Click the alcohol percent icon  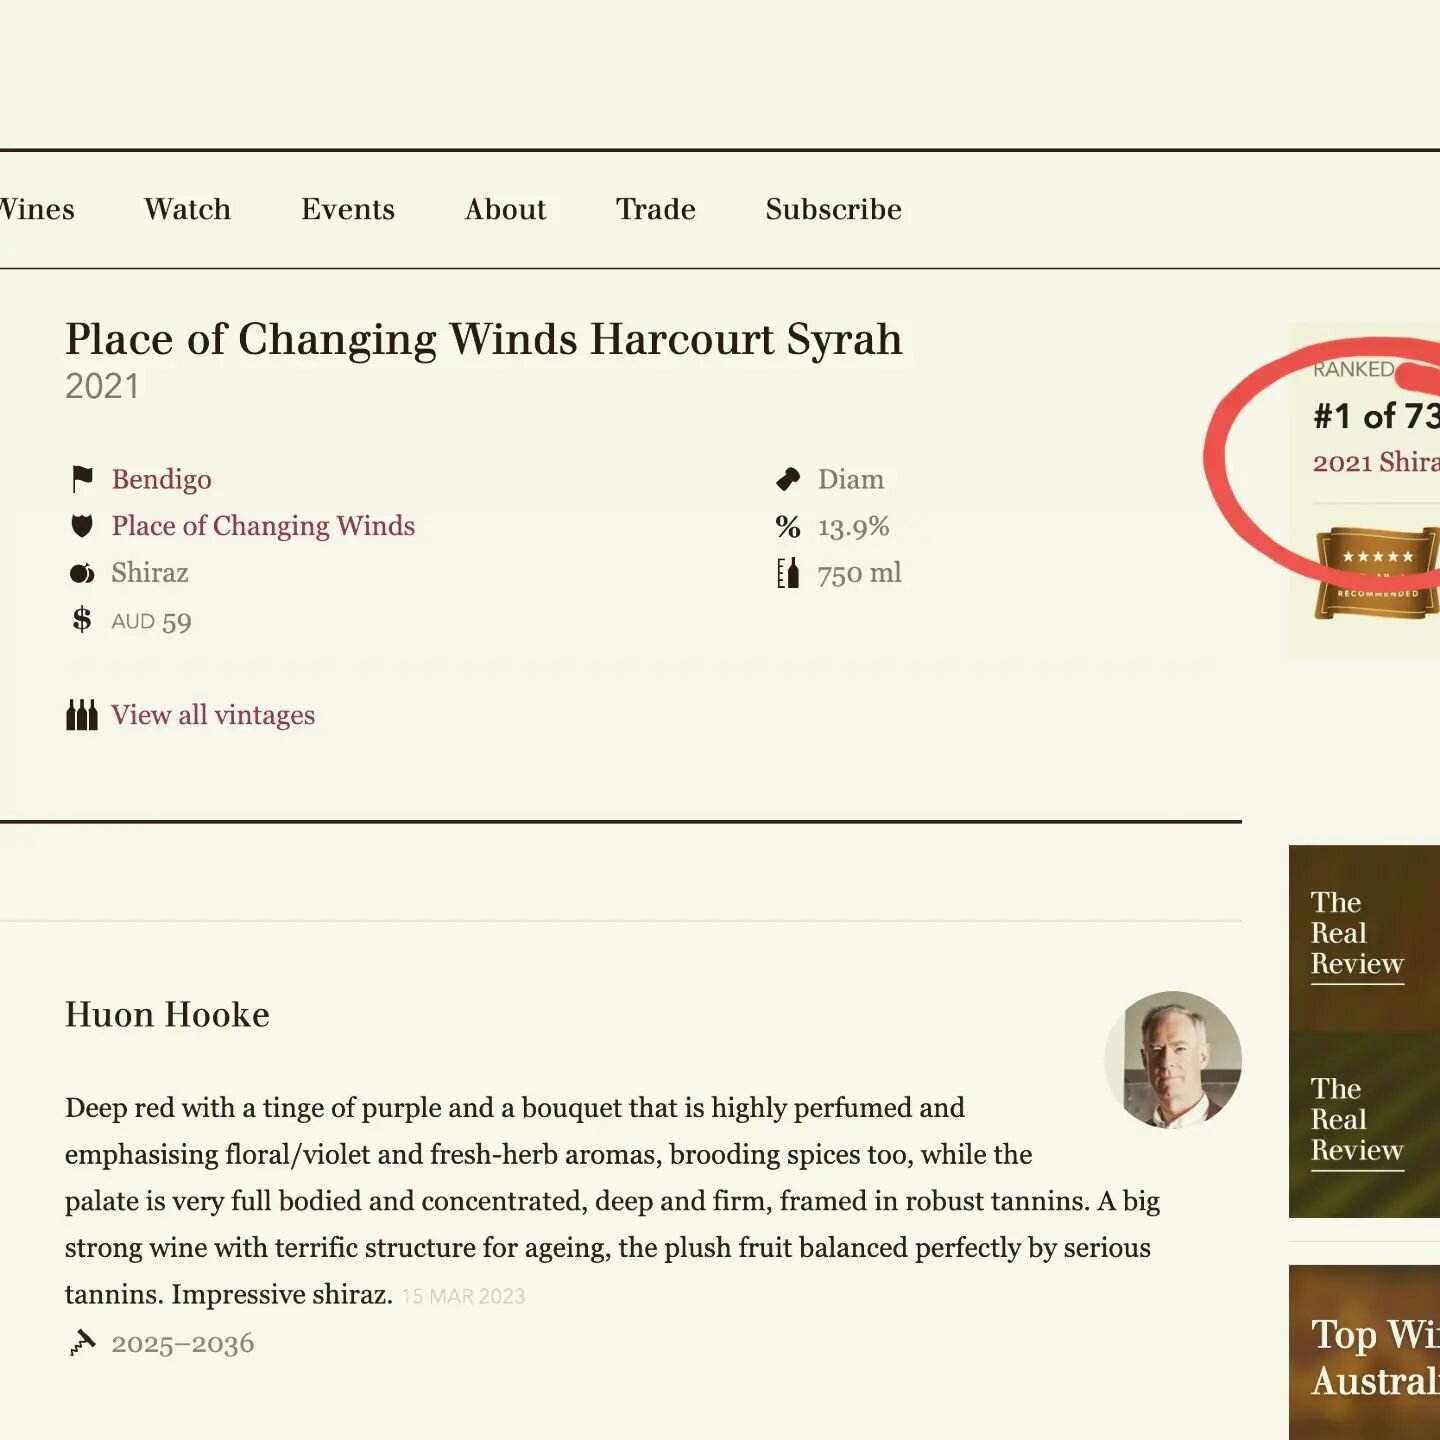coord(788,527)
